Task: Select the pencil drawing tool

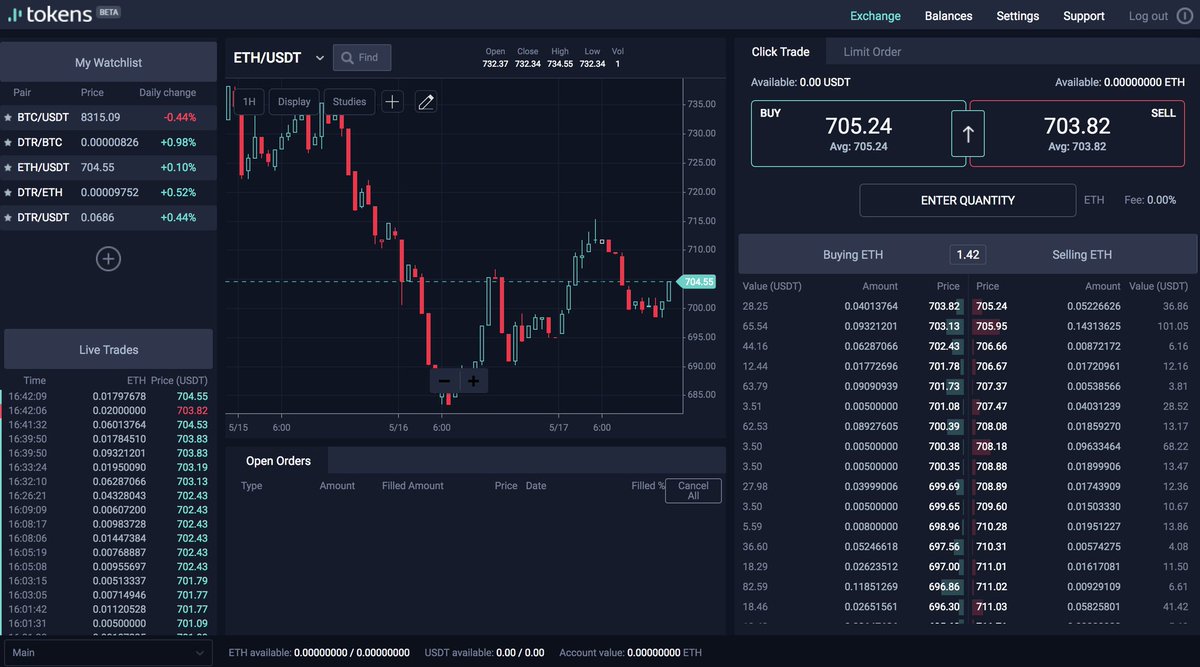Action: point(426,101)
